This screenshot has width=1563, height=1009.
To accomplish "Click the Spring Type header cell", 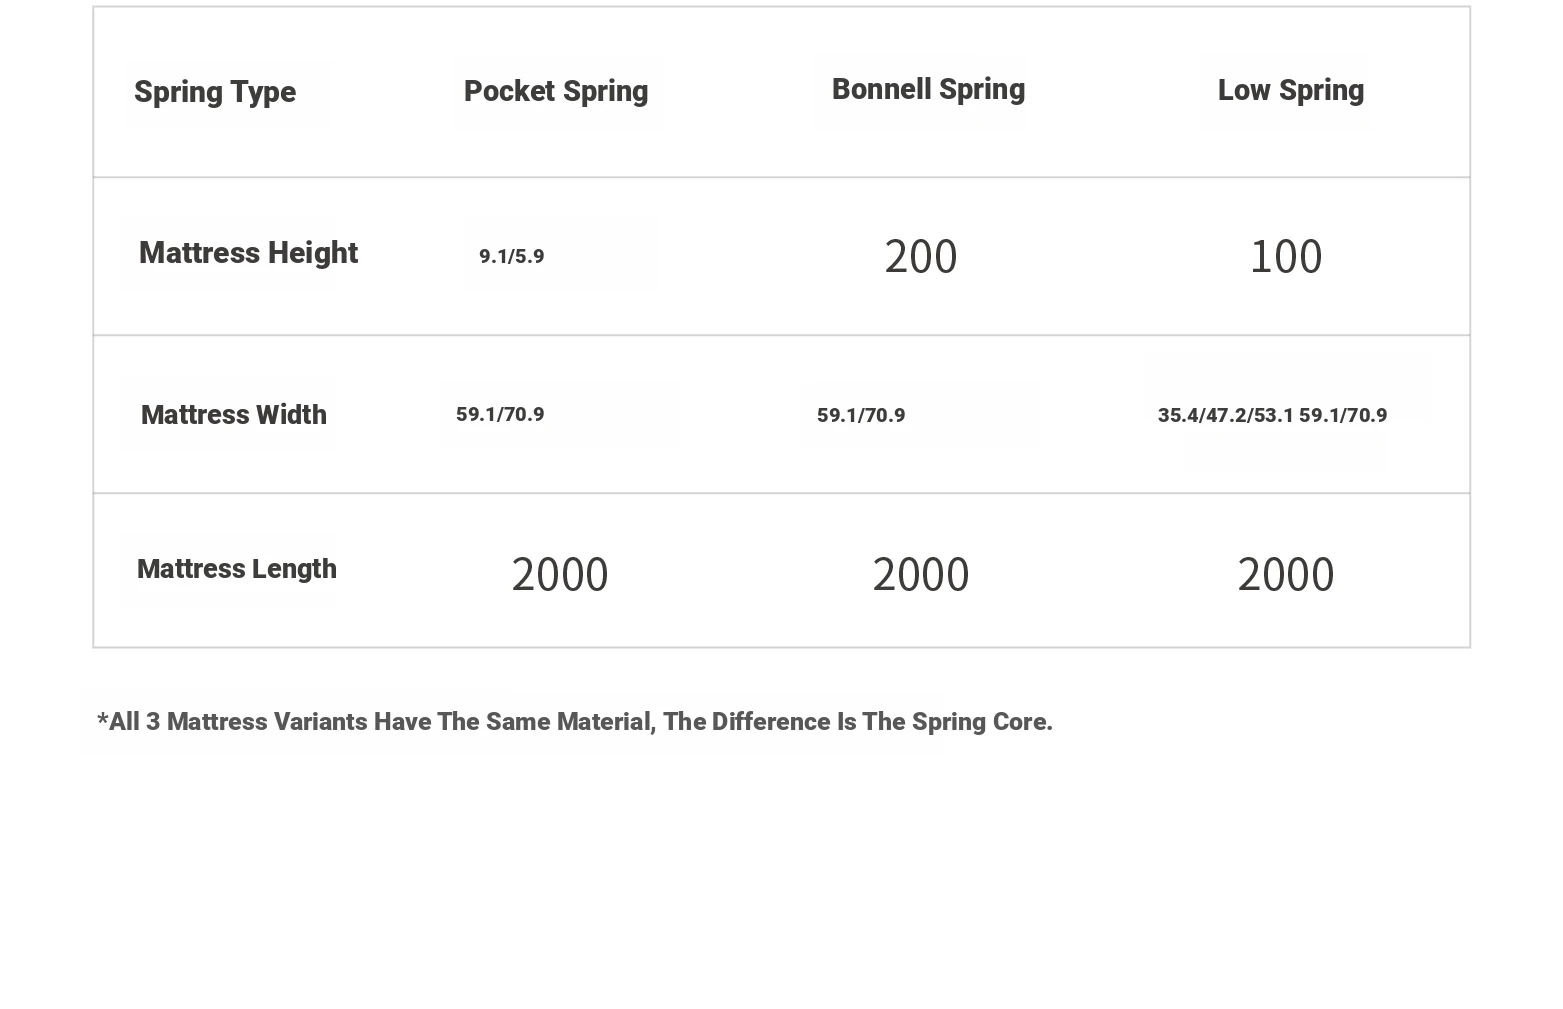I will tap(215, 92).
